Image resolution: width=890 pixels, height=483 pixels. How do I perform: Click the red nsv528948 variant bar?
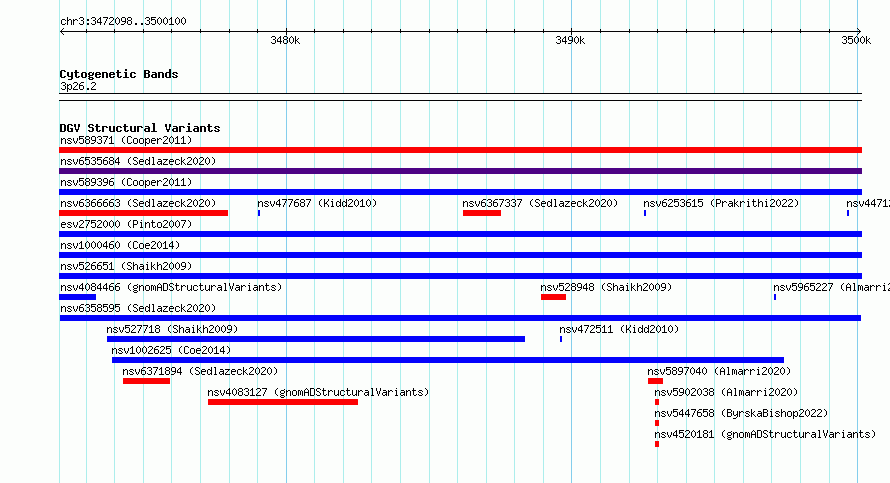tap(553, 297)
